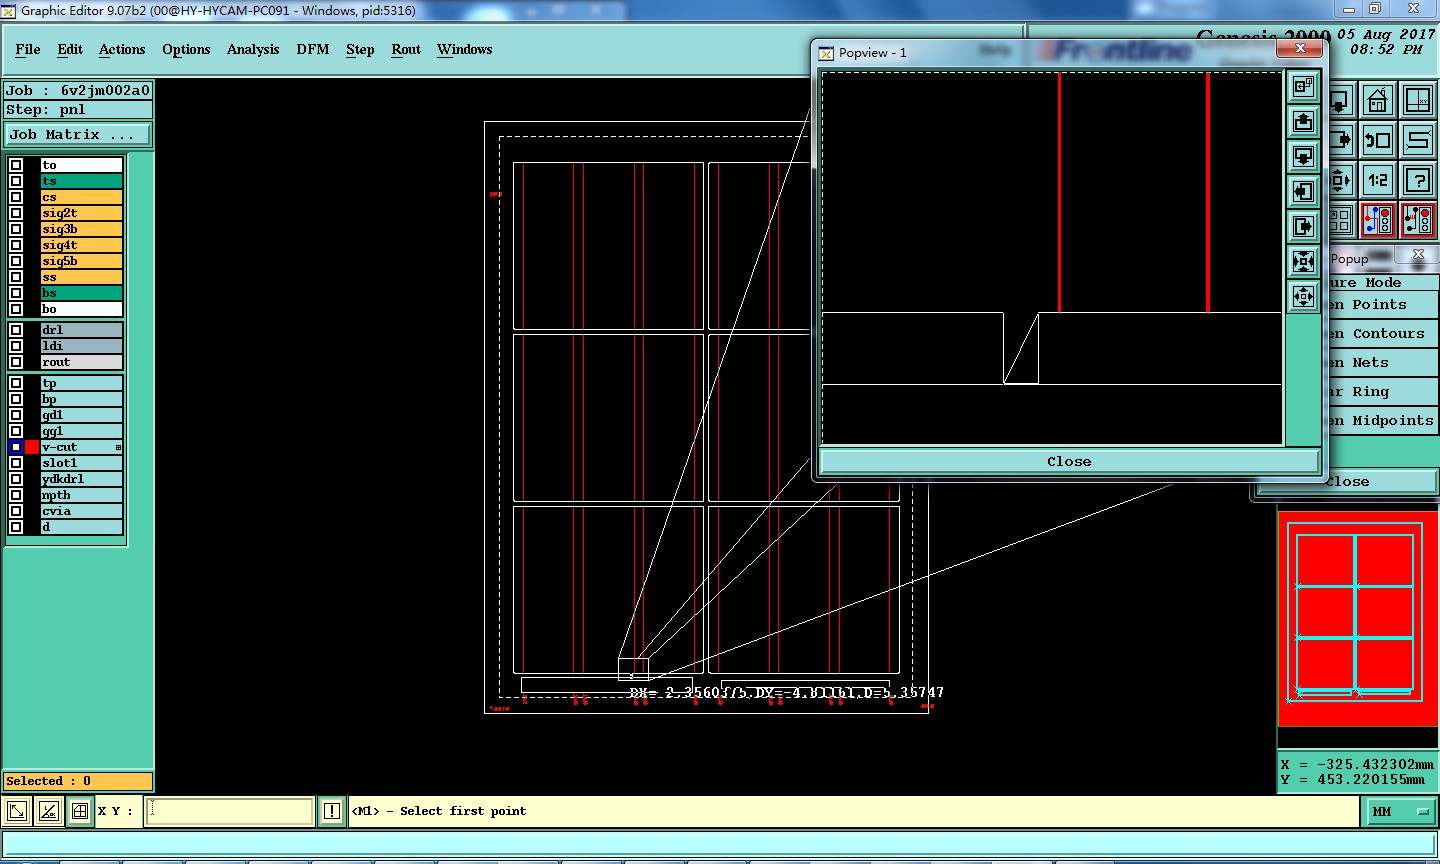Toggle display checkbox for layer rout
This screenshot has height=864, width=1440.
16,362
